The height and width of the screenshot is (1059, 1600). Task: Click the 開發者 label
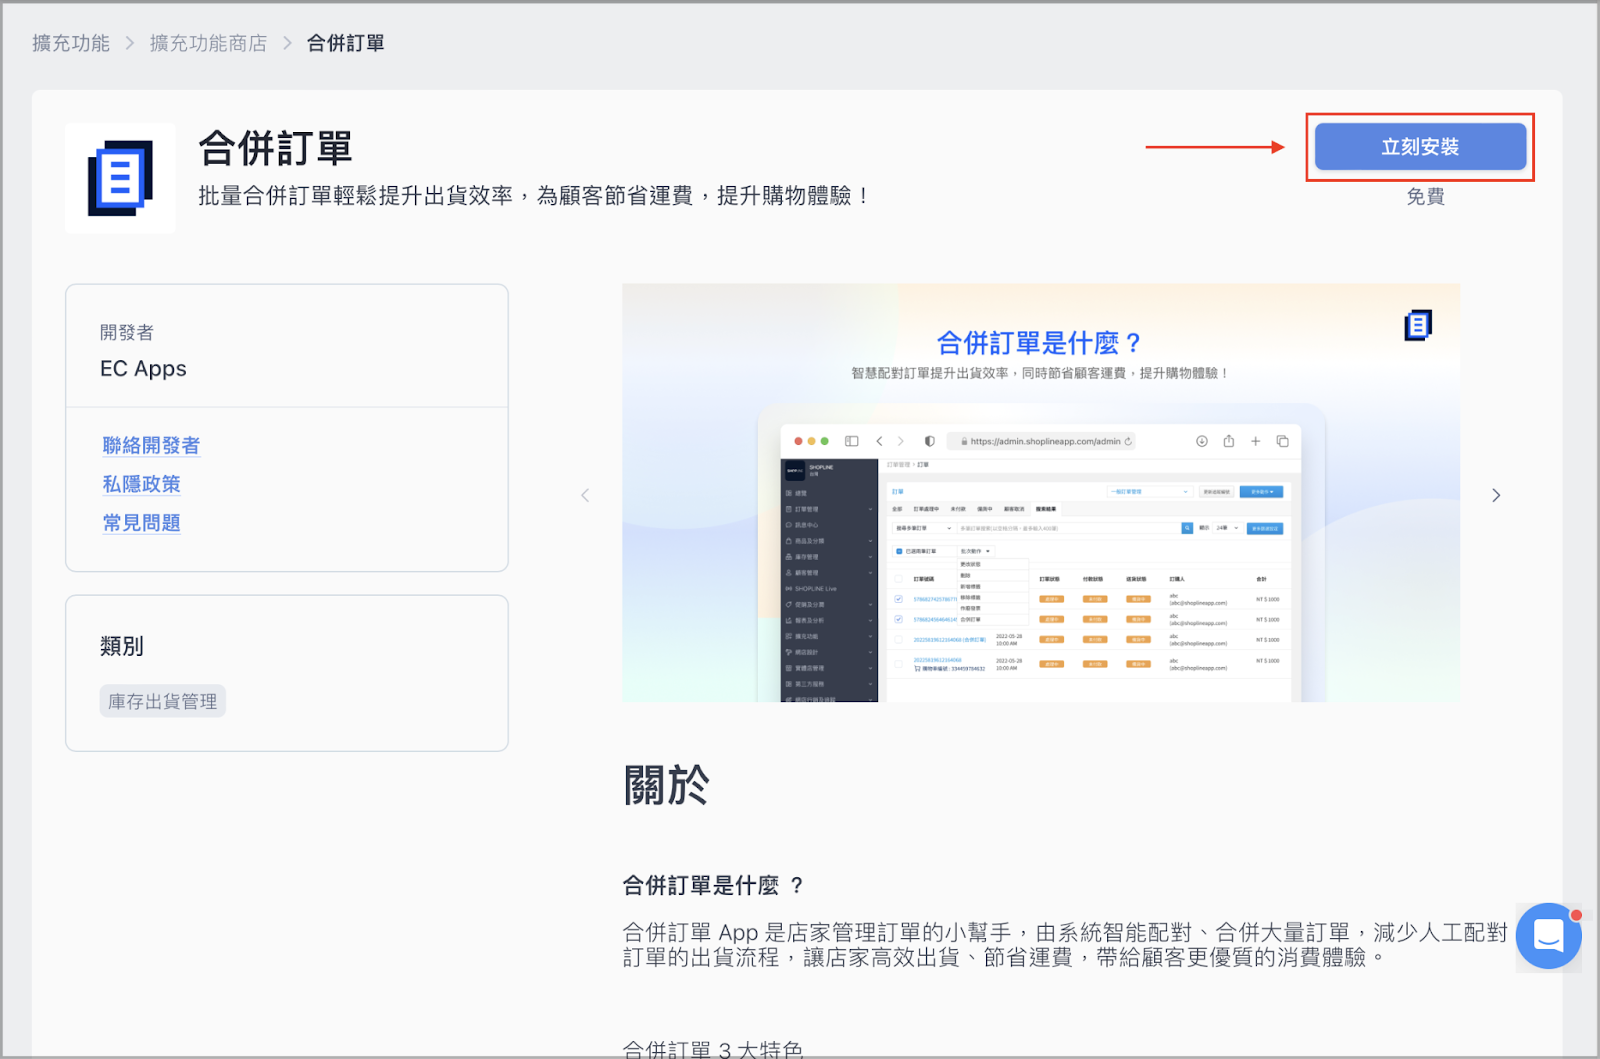click(127, 332)
